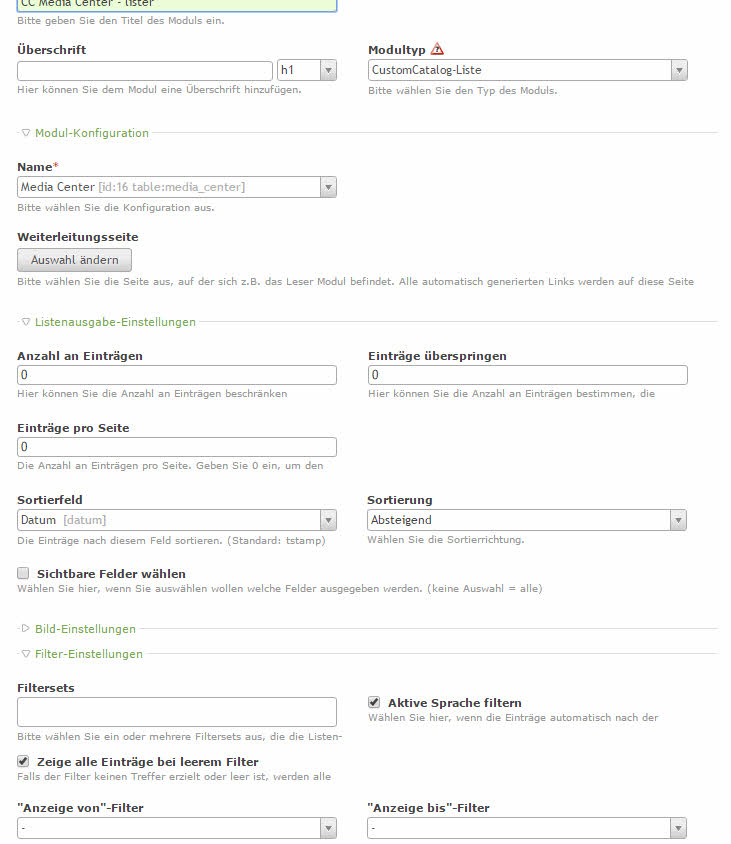
Task: Expand the Bild-Einstellungen section
Action: coord(84,629)
